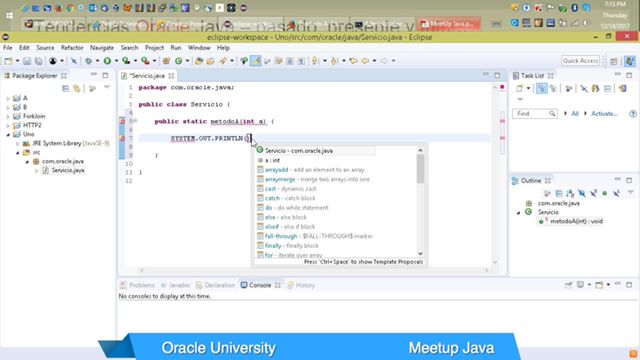Screen dimensions: 640x360
Task: Open the Refactor menu
Action: [72, 48]
